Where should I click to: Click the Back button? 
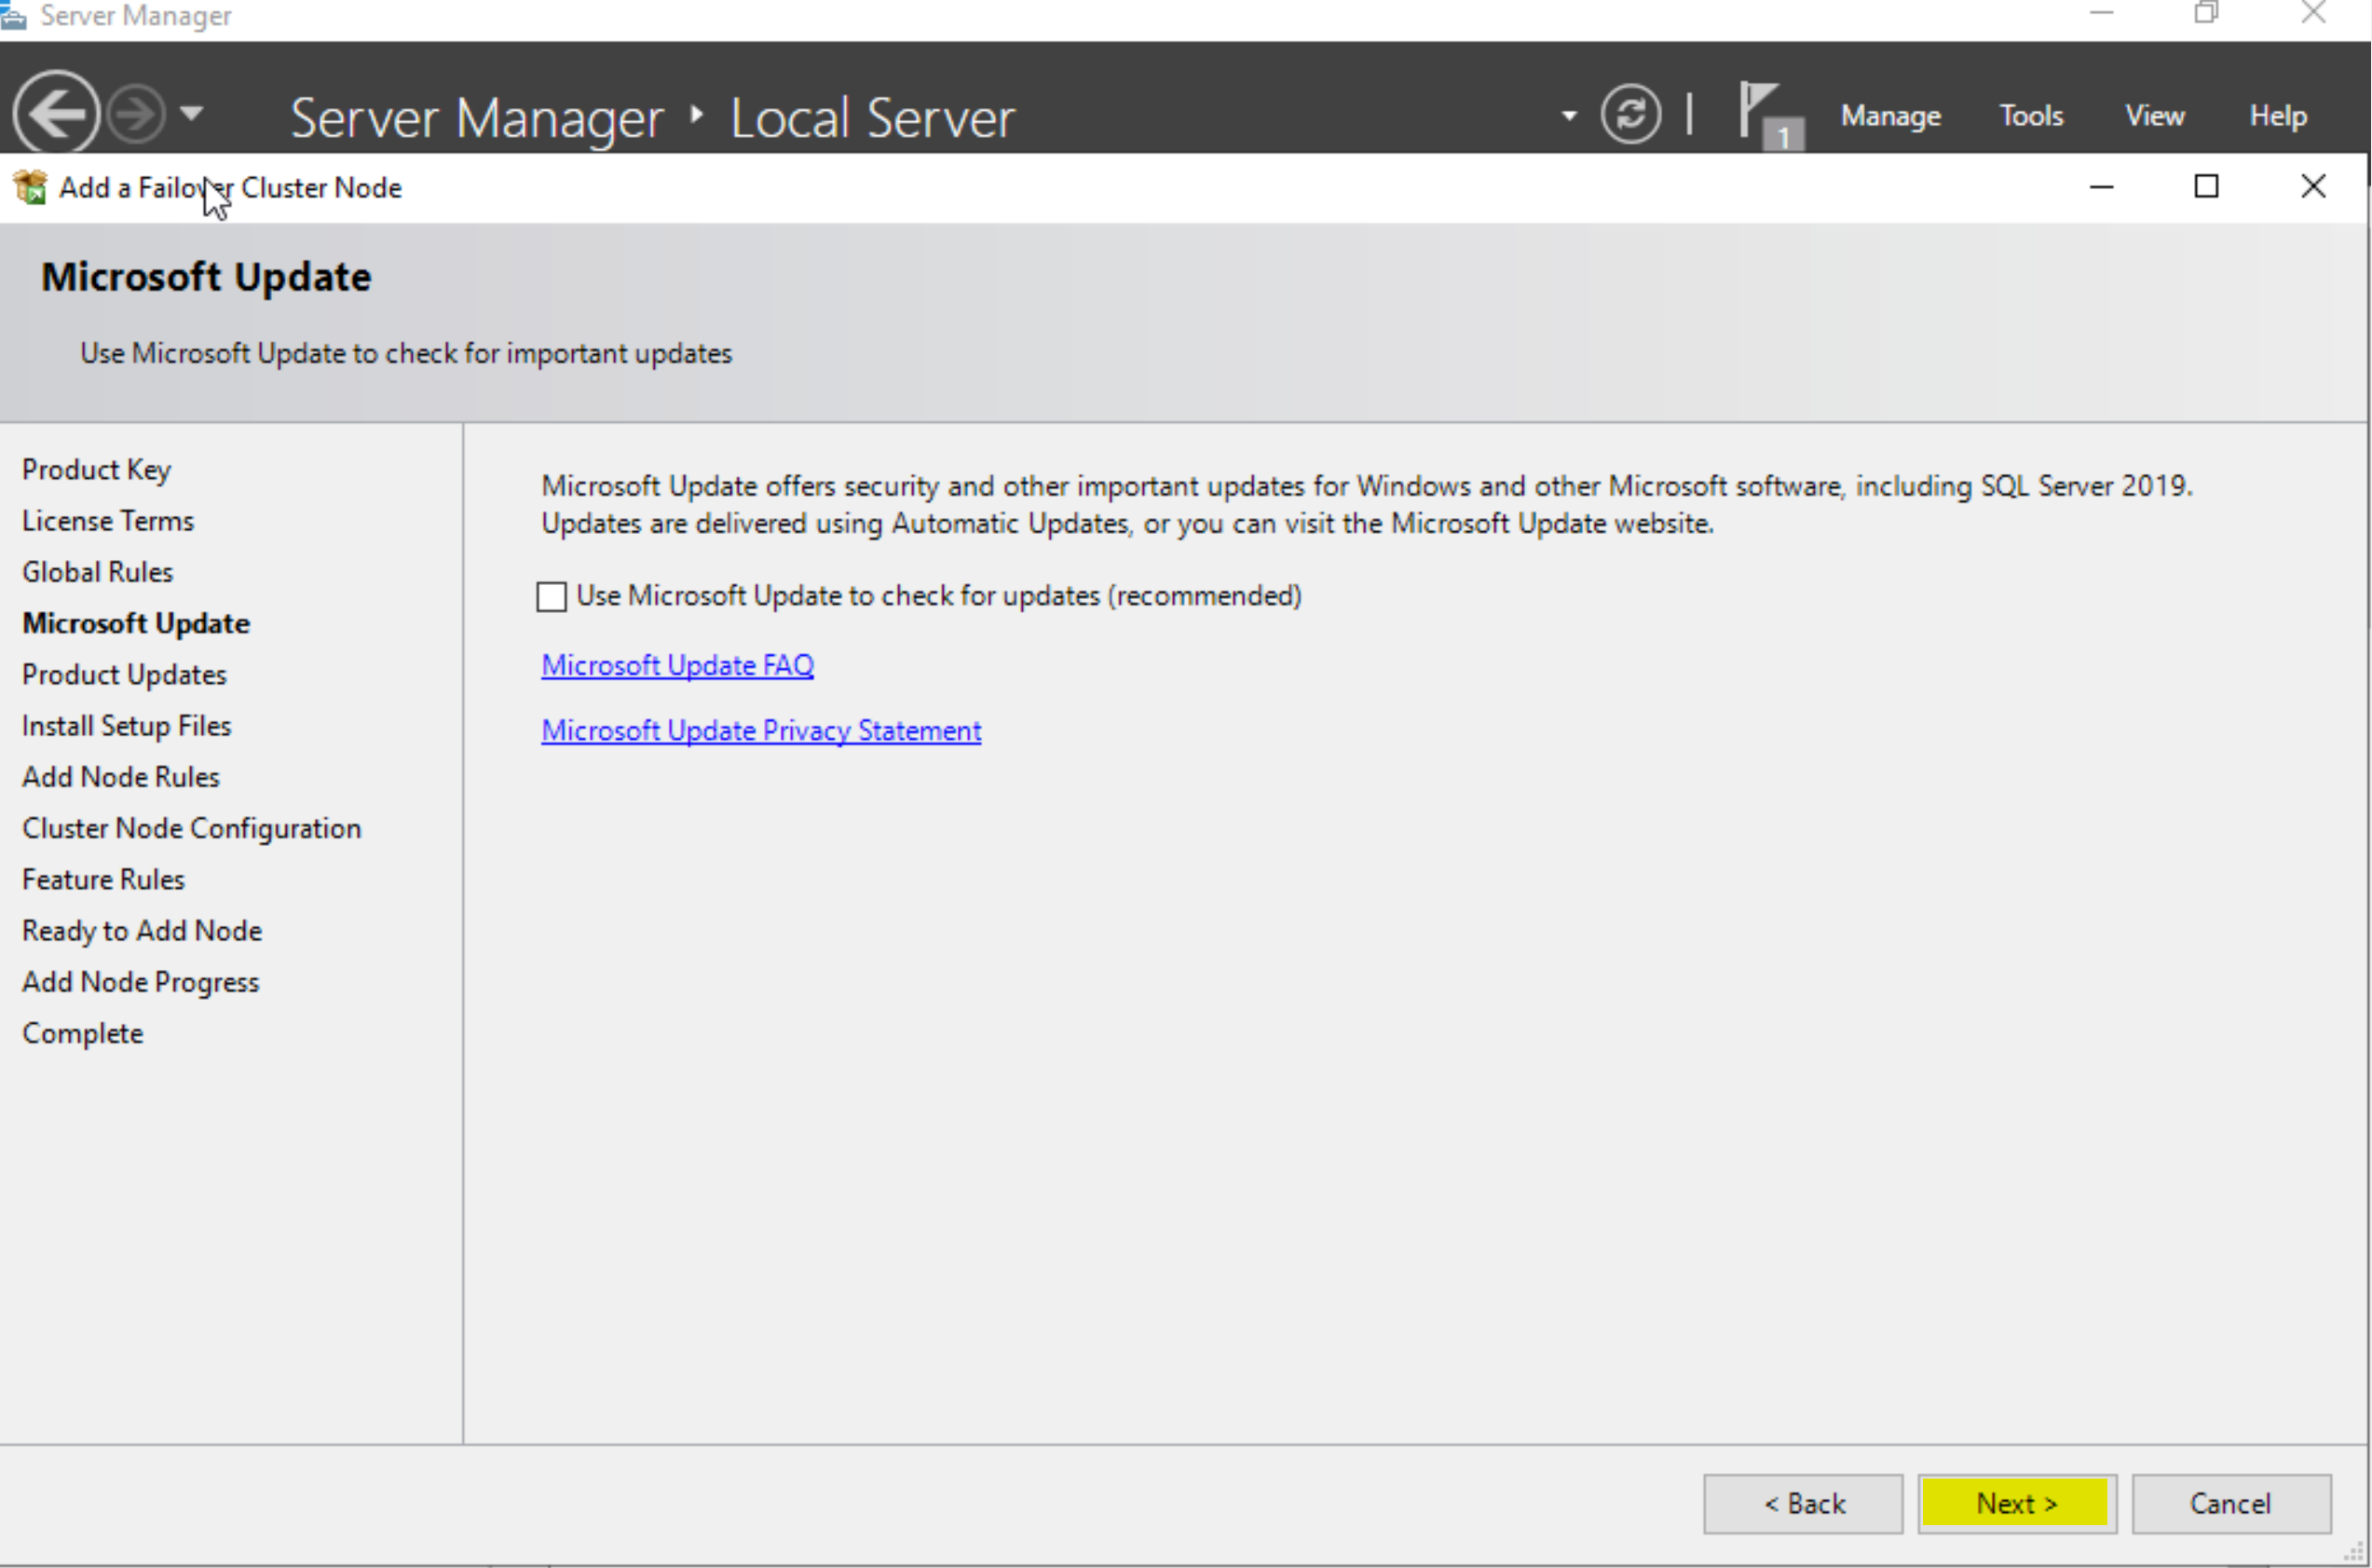point(1803,1503)
